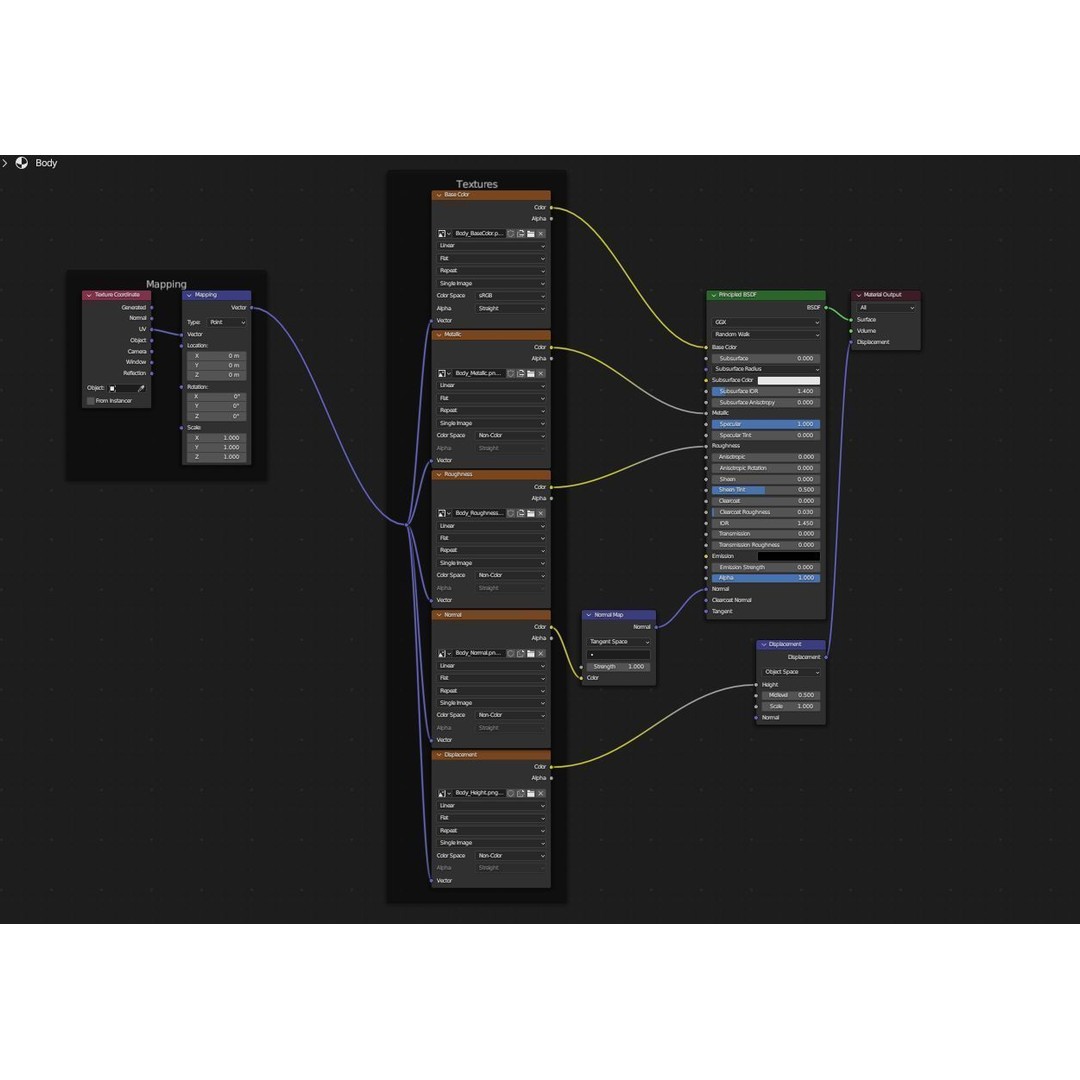Screen dimensions: 1080x1080
Task: Toggle fake user shield on Body_BaseColor image
Action: click(511, 233)
